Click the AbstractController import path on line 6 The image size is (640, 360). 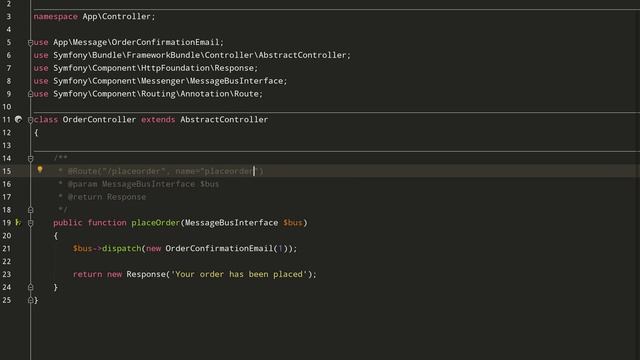click(200, 55)
